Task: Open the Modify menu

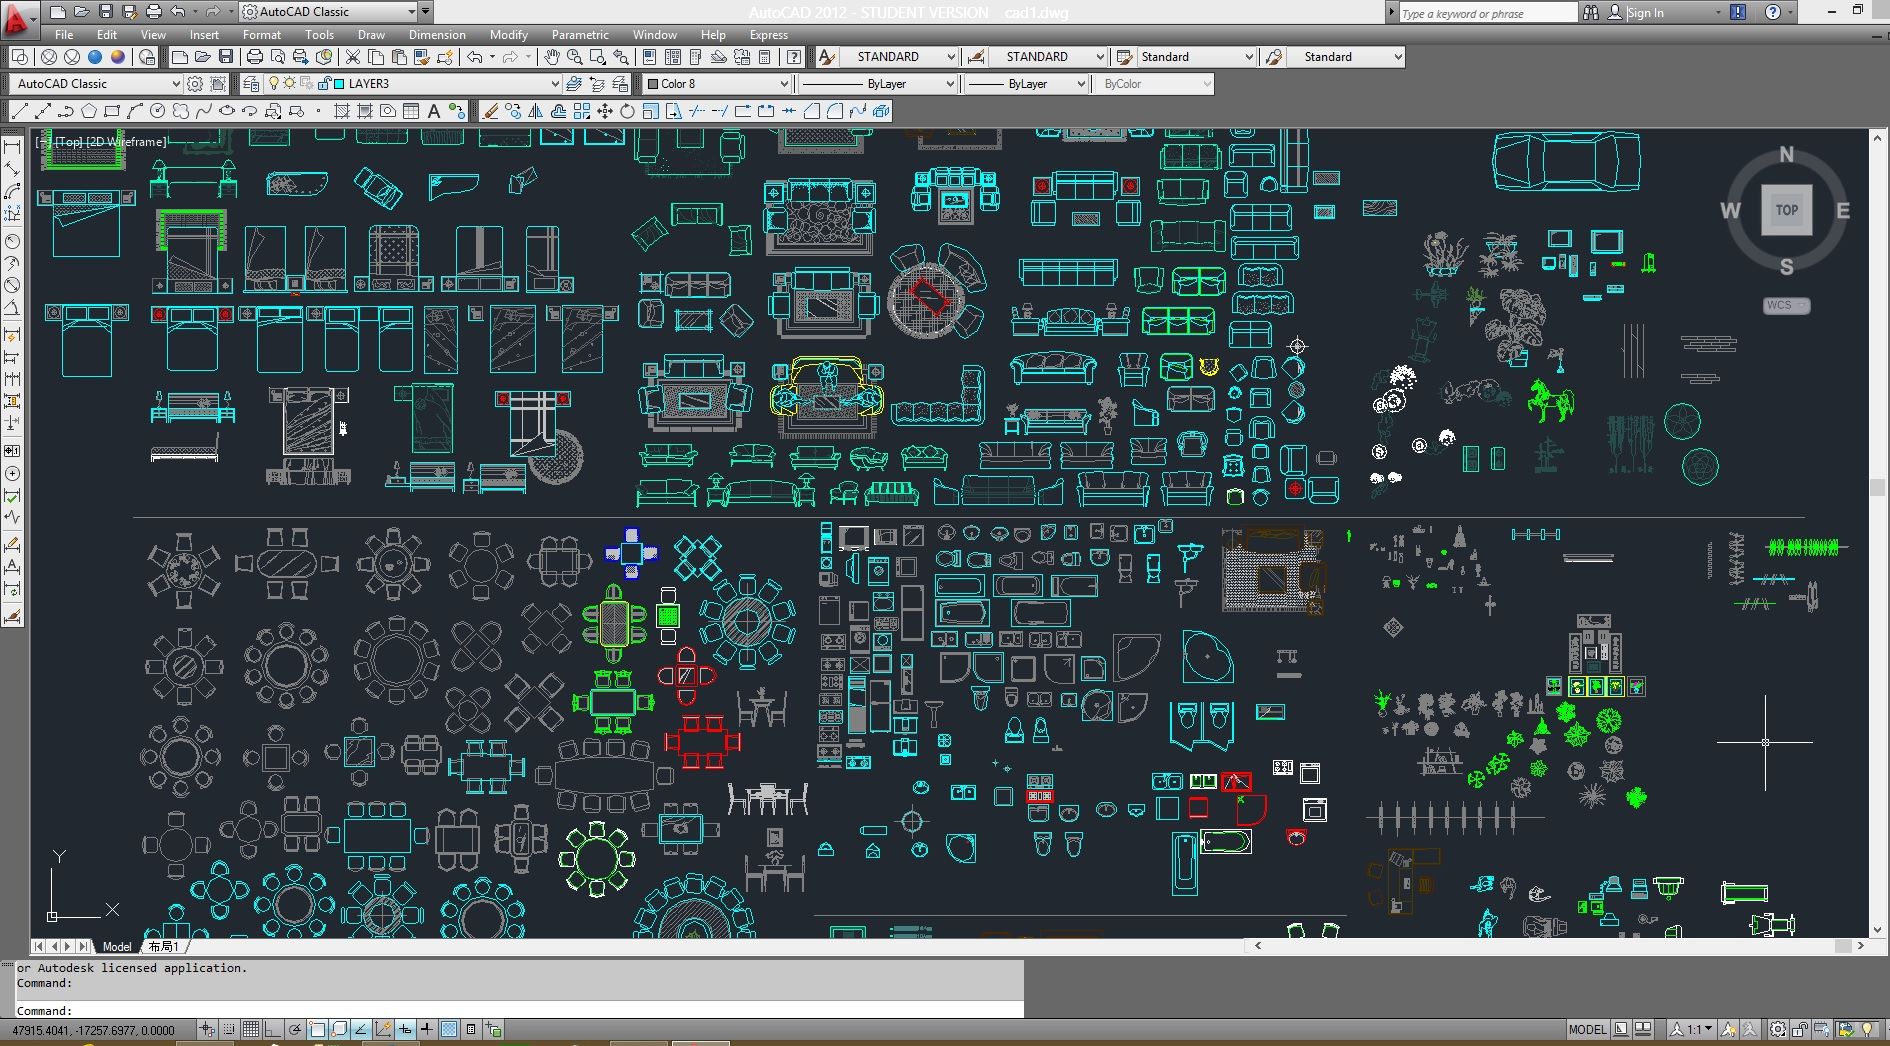Action: 508,35
